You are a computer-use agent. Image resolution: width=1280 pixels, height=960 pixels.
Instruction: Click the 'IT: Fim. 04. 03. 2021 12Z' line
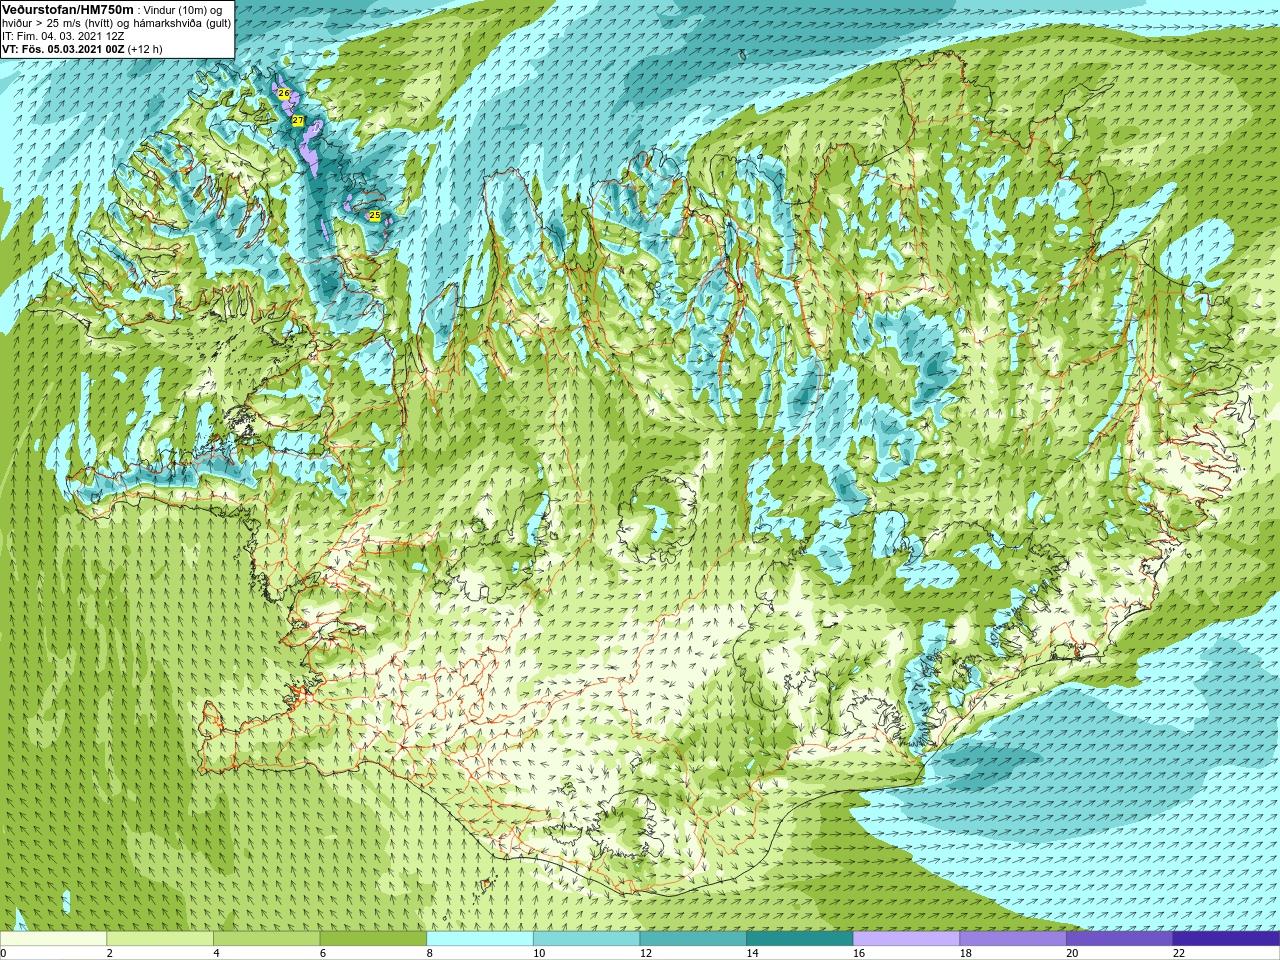pyautogui.click(x=63, y=36)
